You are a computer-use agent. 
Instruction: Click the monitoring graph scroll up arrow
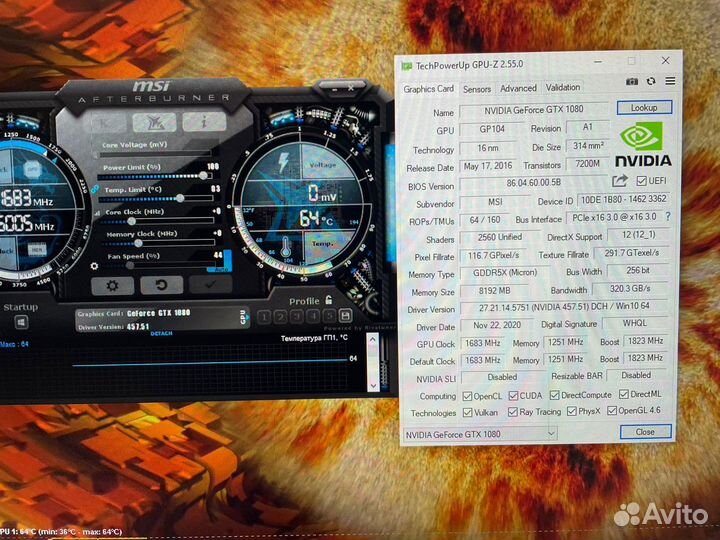pos(372,340)
